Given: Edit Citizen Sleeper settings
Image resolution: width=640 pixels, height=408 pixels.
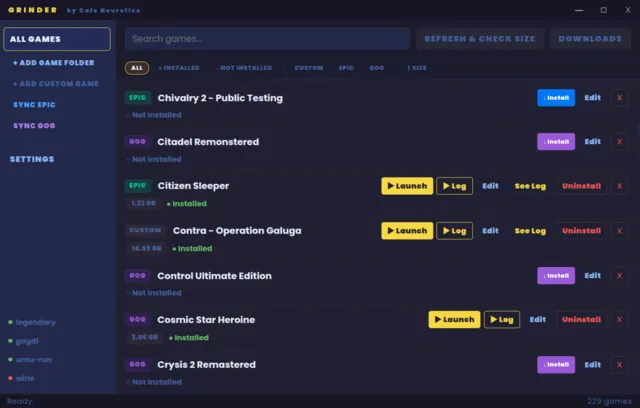Looking at the screenshot, I should [x=490, y=186].
